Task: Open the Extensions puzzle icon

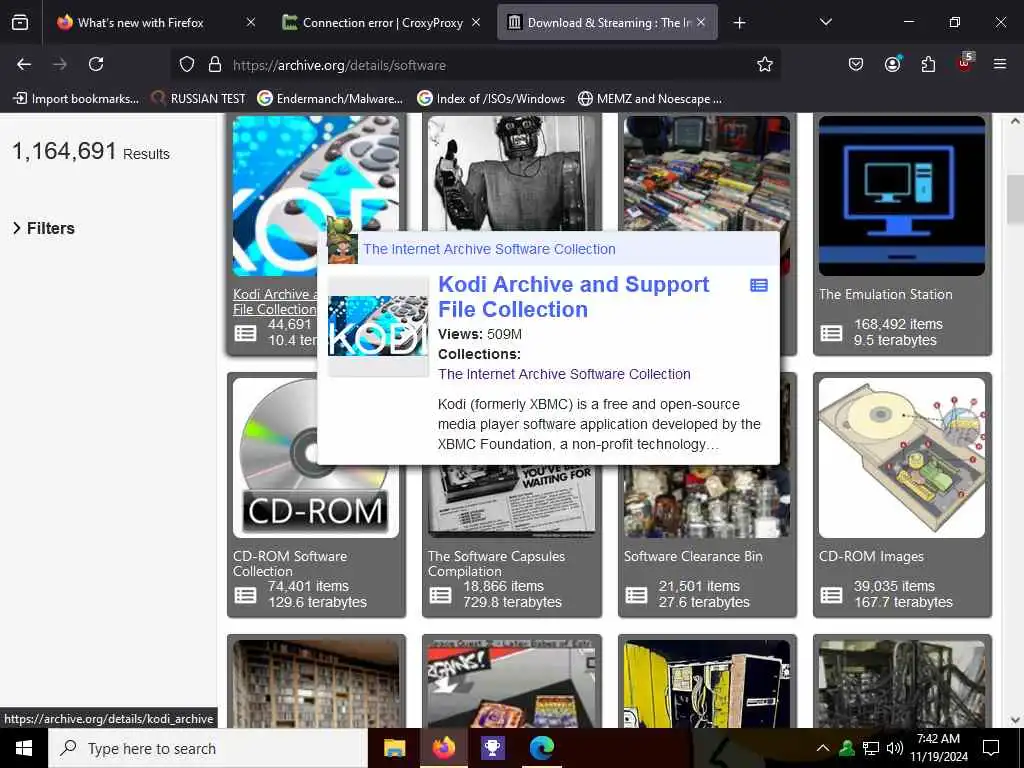Action: pyautogui.click(x=928, y=64)
